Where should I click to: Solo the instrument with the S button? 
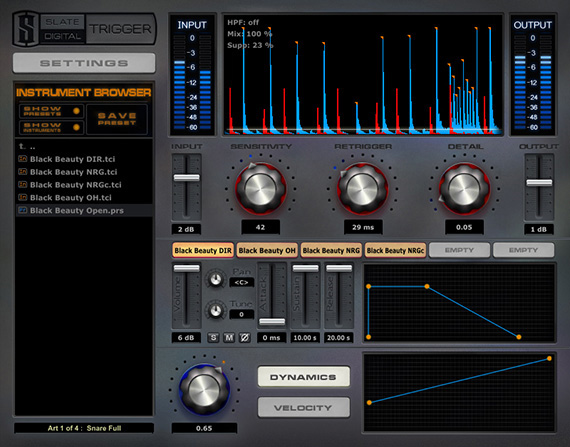click(213, 338)
